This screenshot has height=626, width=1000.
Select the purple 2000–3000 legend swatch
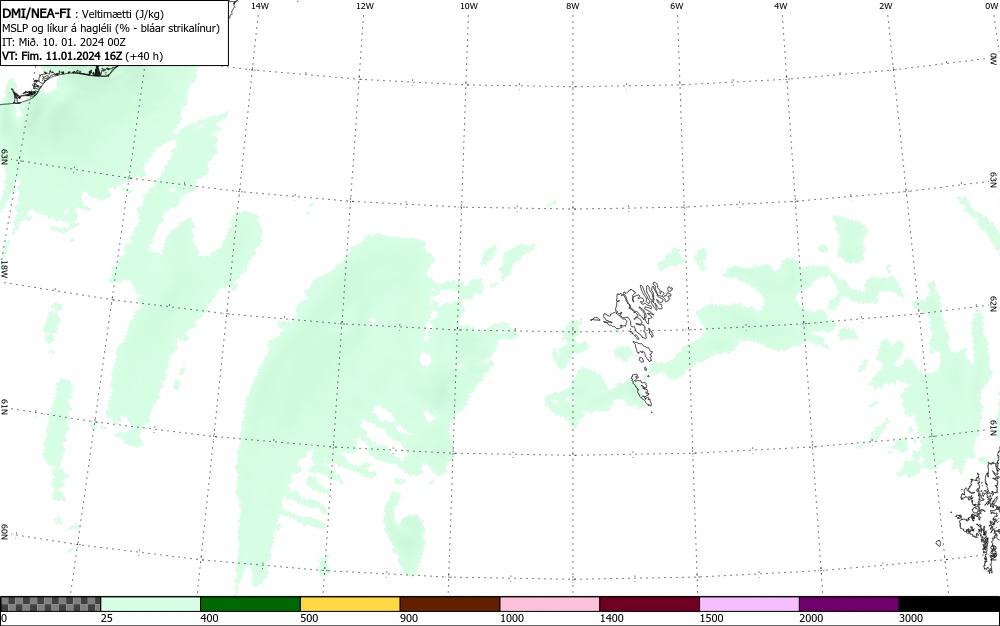tap(849, 604)
